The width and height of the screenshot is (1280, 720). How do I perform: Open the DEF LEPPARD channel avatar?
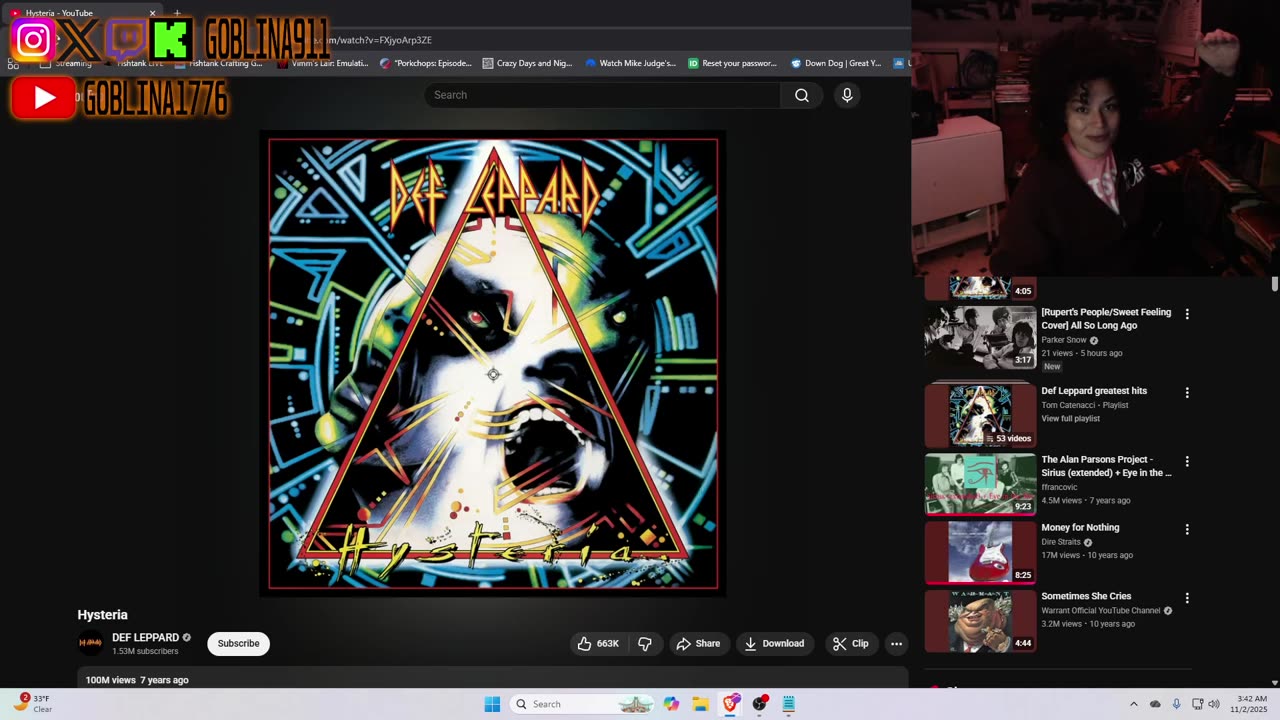(x=90, y=643)
